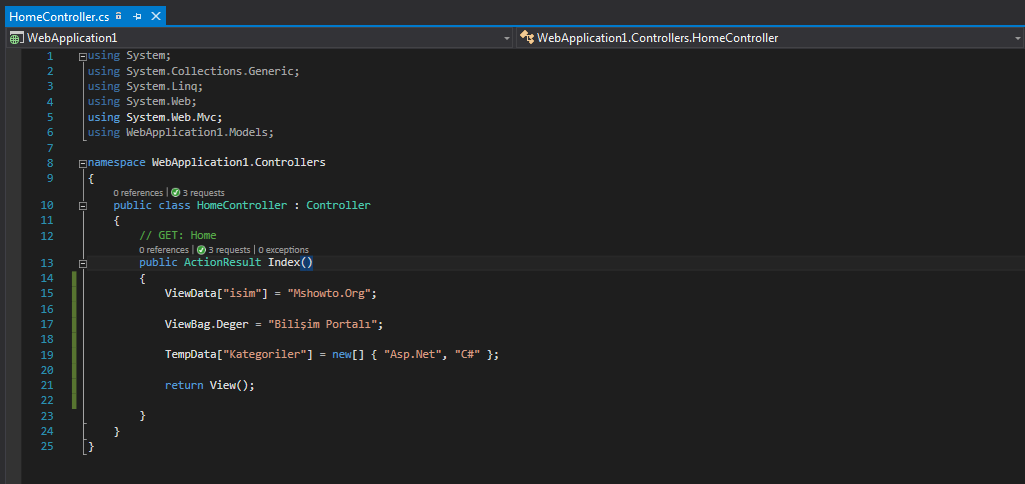Click the 'return' keyword
1025x484 pixels.
point(184,385)
